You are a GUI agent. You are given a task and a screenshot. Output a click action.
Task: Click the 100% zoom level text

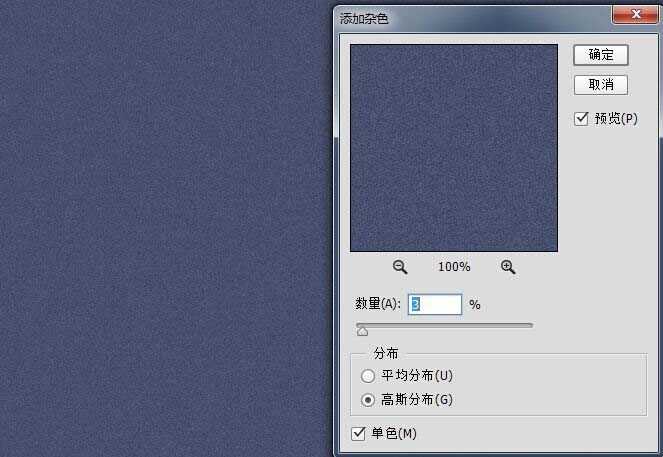(454, 267)
